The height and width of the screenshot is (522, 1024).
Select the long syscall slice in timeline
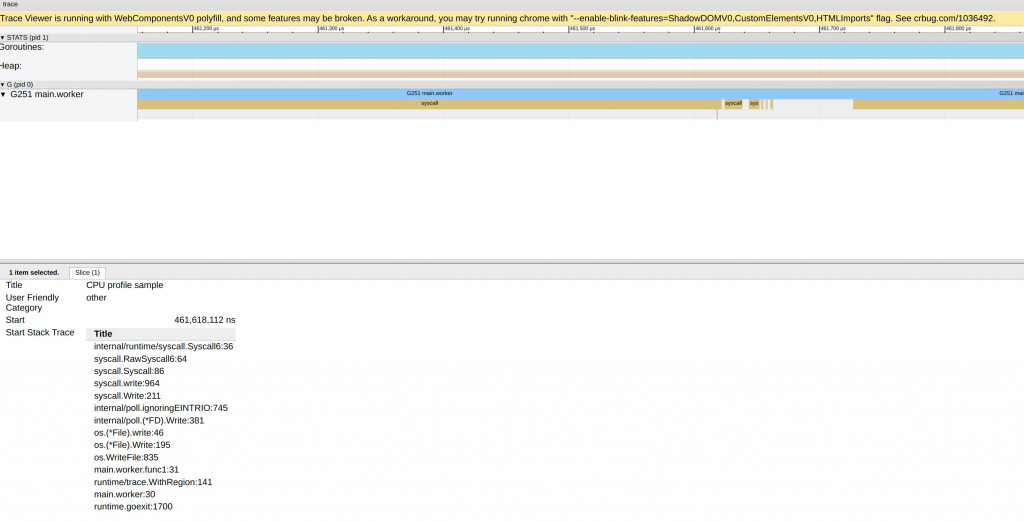coord(429,103)
